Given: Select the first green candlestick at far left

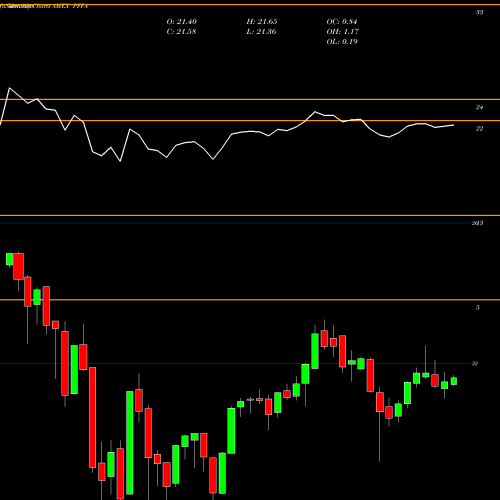Looking at the screenshot, I should [9, 259].
